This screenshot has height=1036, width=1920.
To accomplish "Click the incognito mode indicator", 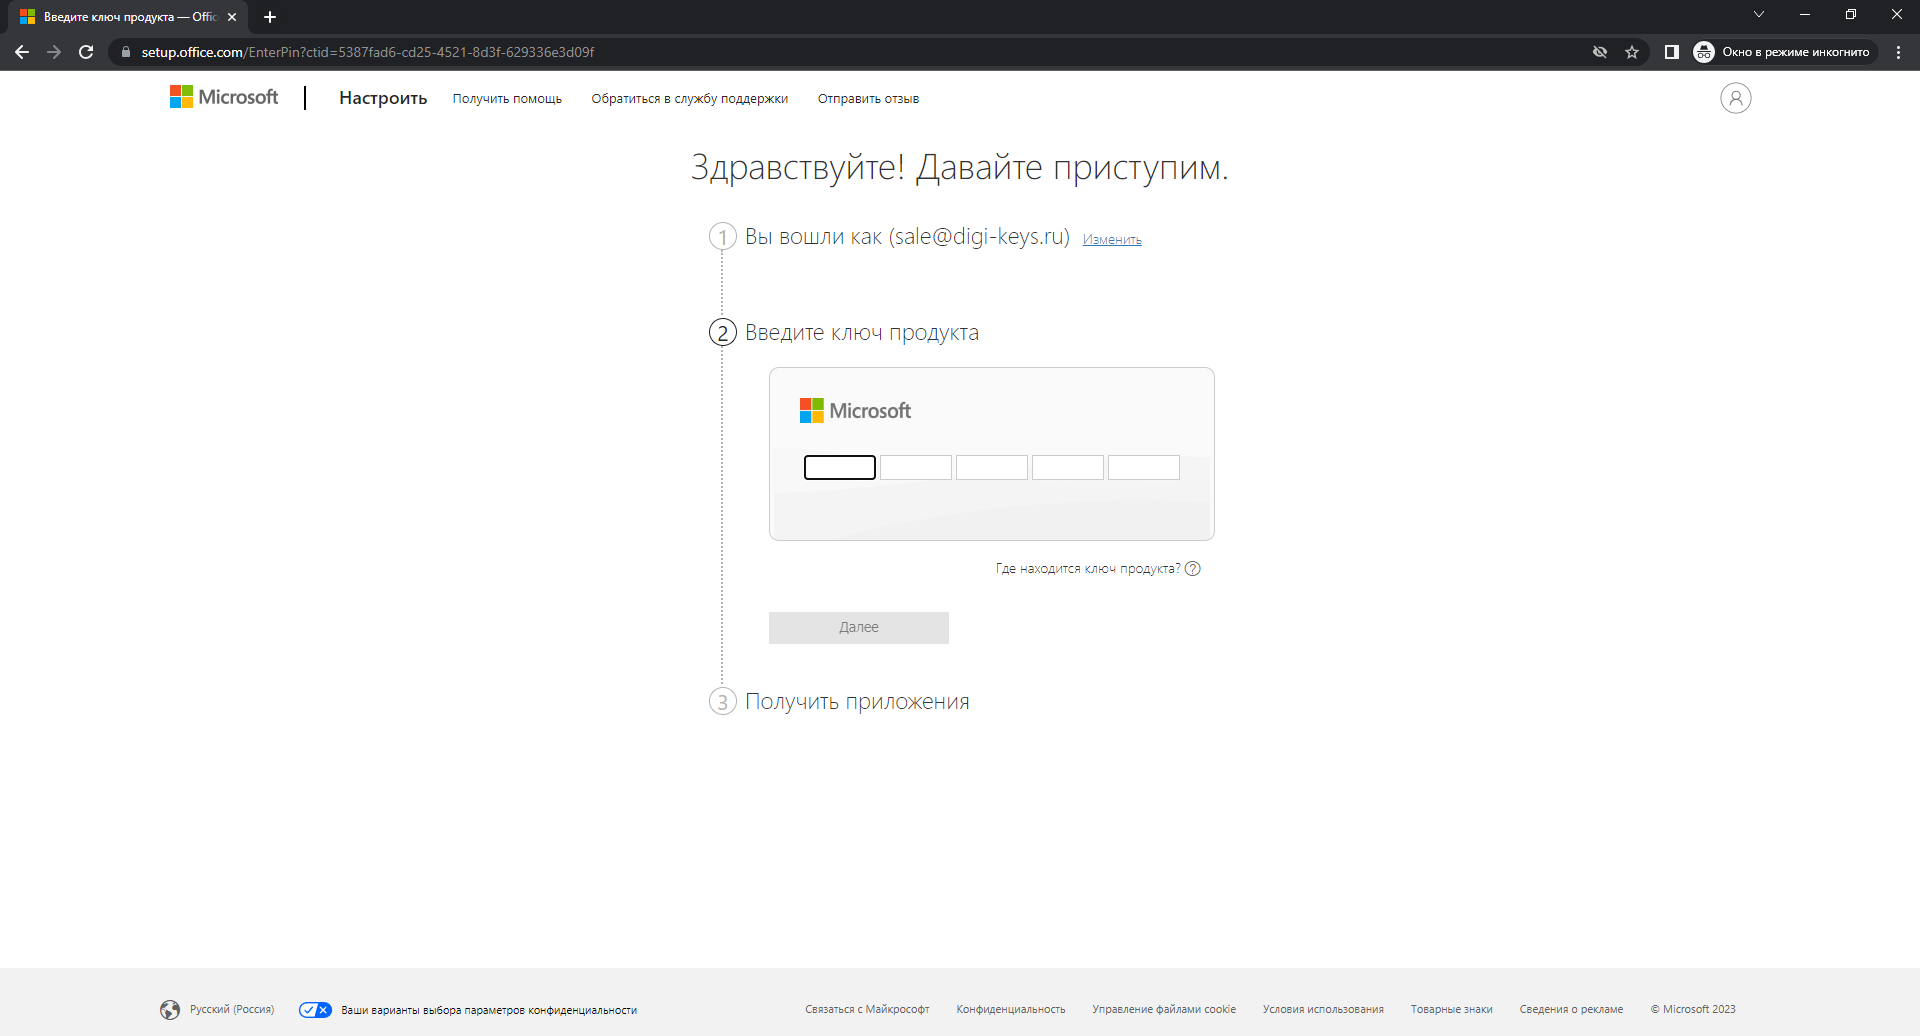I will click(1782, 52).
